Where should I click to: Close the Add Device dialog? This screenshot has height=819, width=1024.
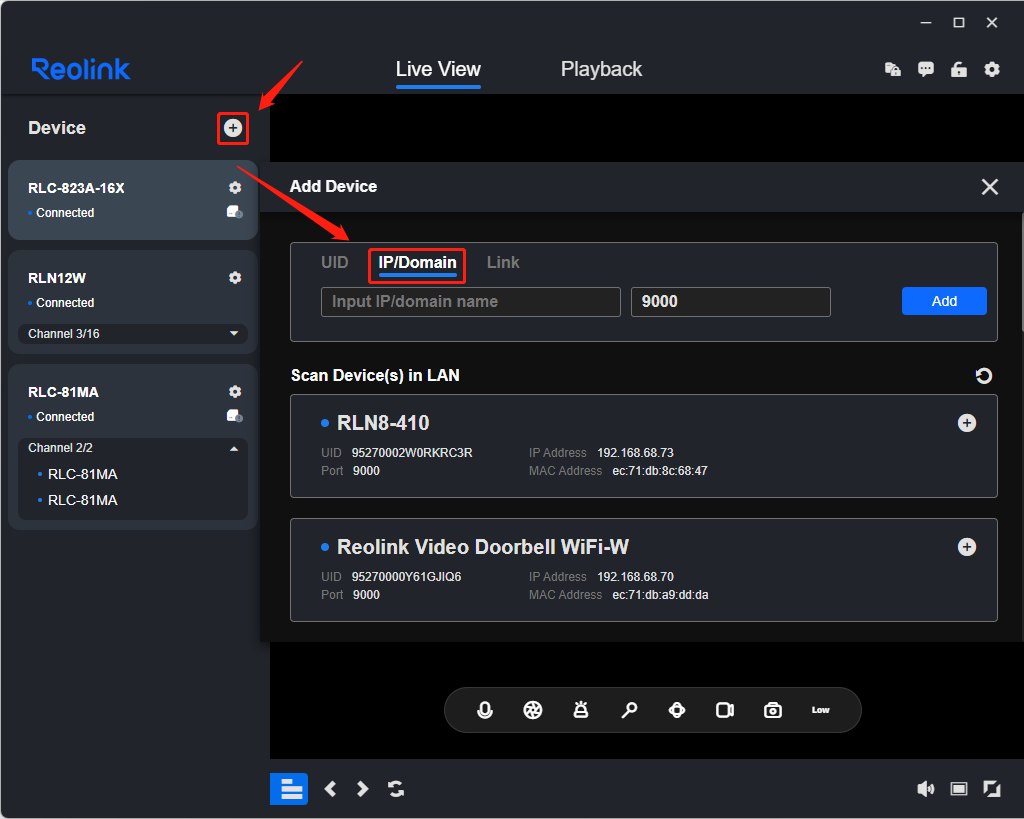click(989, 187)
